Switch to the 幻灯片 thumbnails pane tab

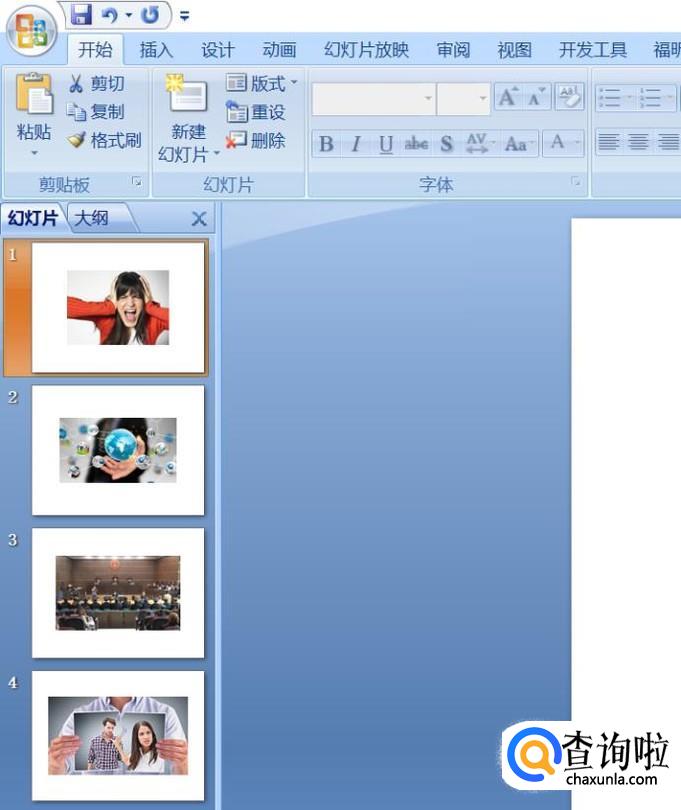click(32, 218)
